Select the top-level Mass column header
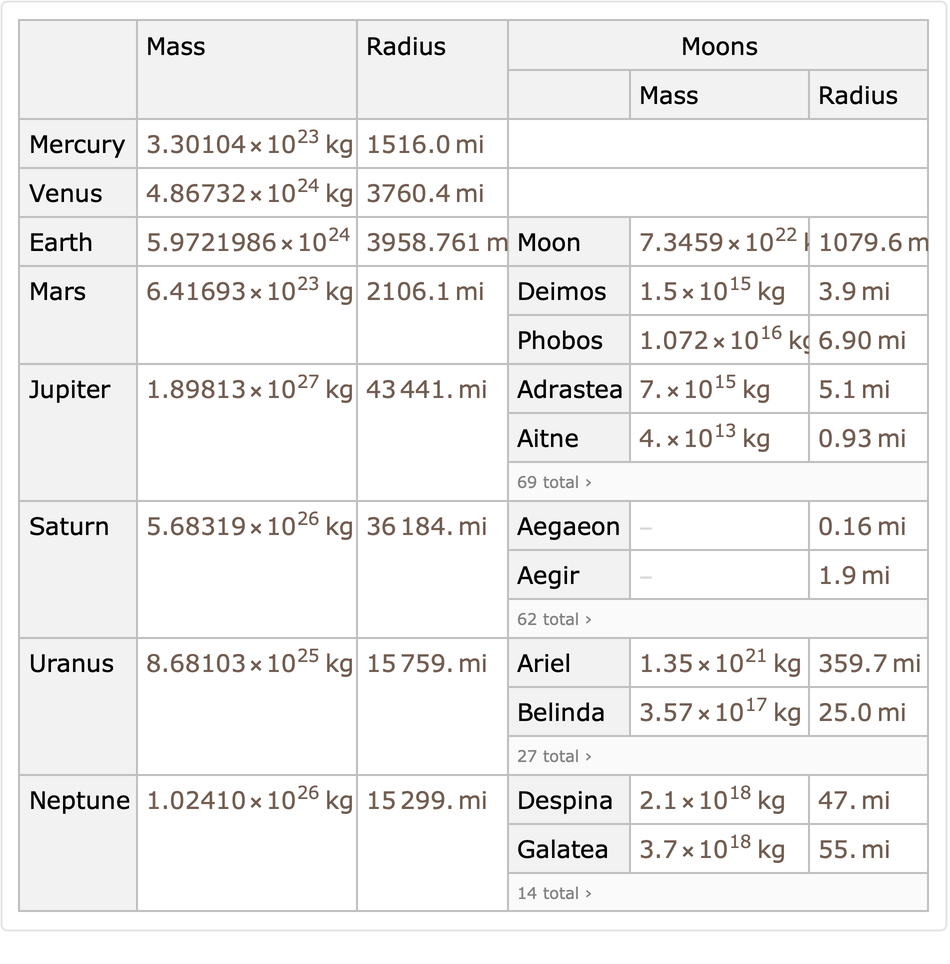Screen dimensions: 950x964 pyautogui.click(x=176, y=46)
